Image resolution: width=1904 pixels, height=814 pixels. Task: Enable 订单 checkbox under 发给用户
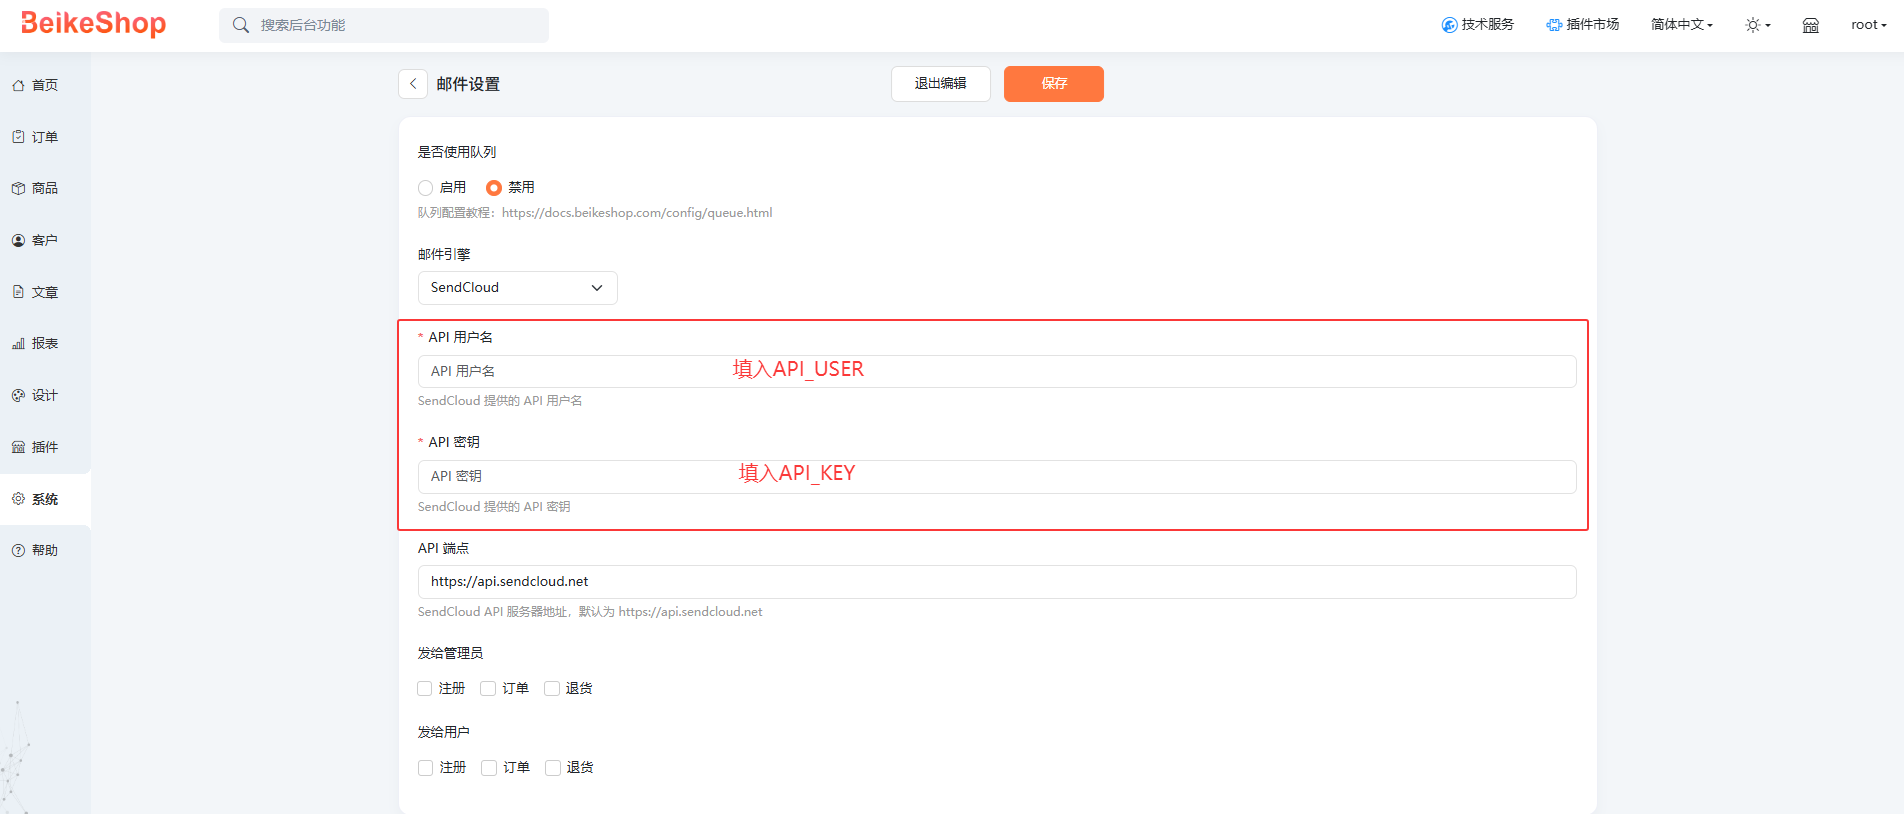tap(489, 767)
